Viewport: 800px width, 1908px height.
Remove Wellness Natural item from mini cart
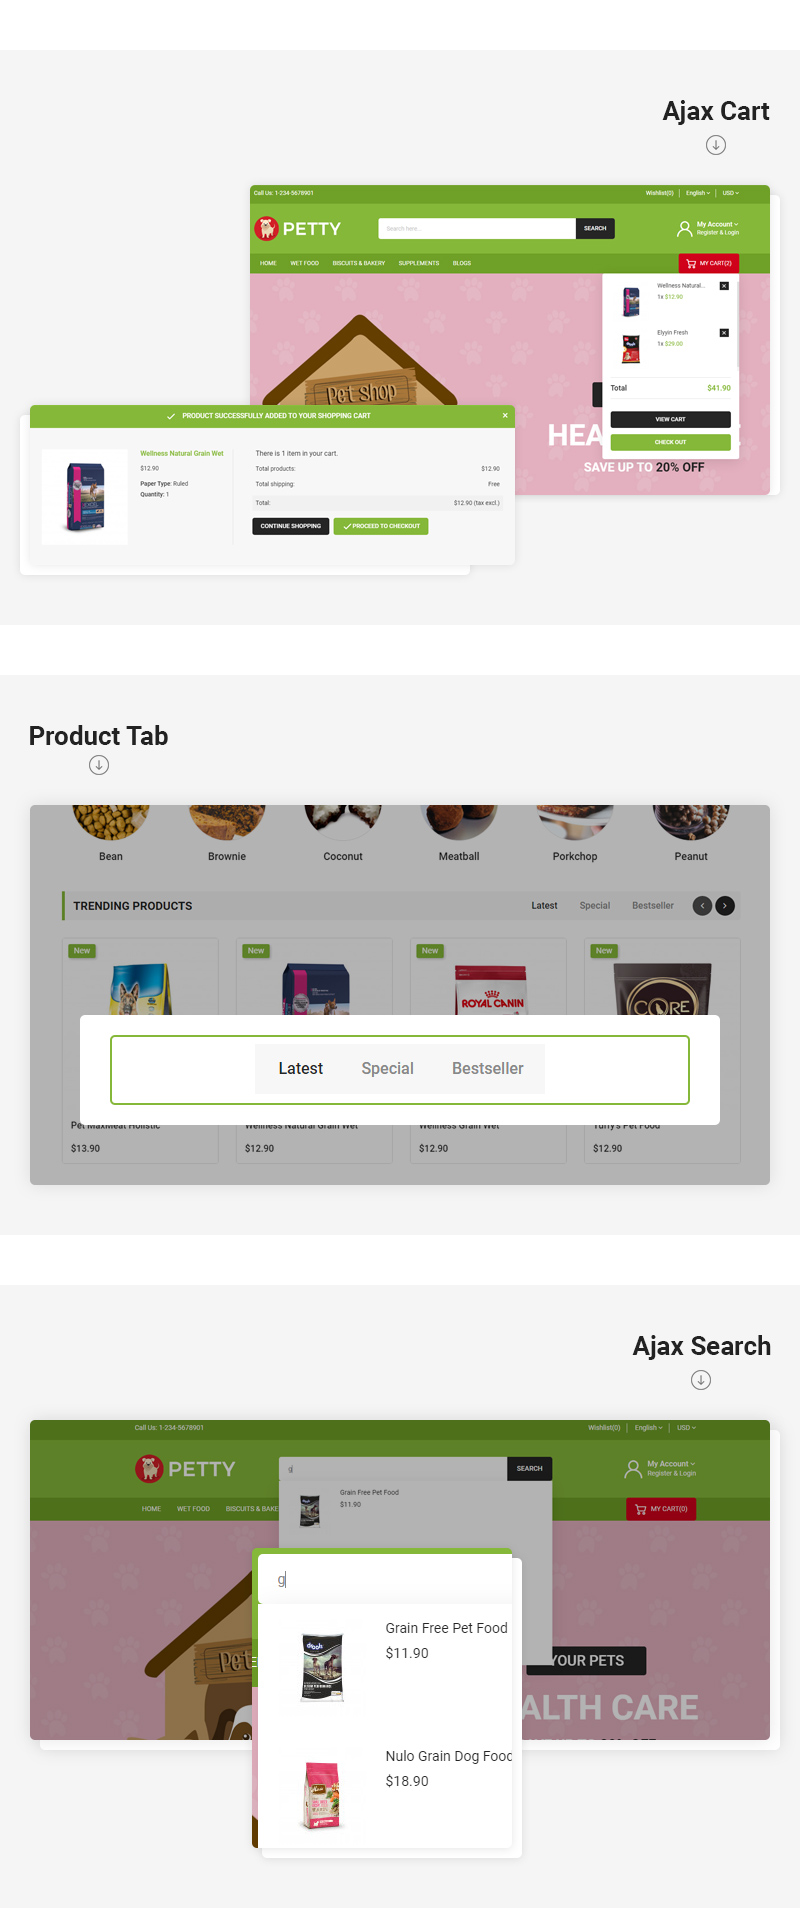[x=724, y=286]
